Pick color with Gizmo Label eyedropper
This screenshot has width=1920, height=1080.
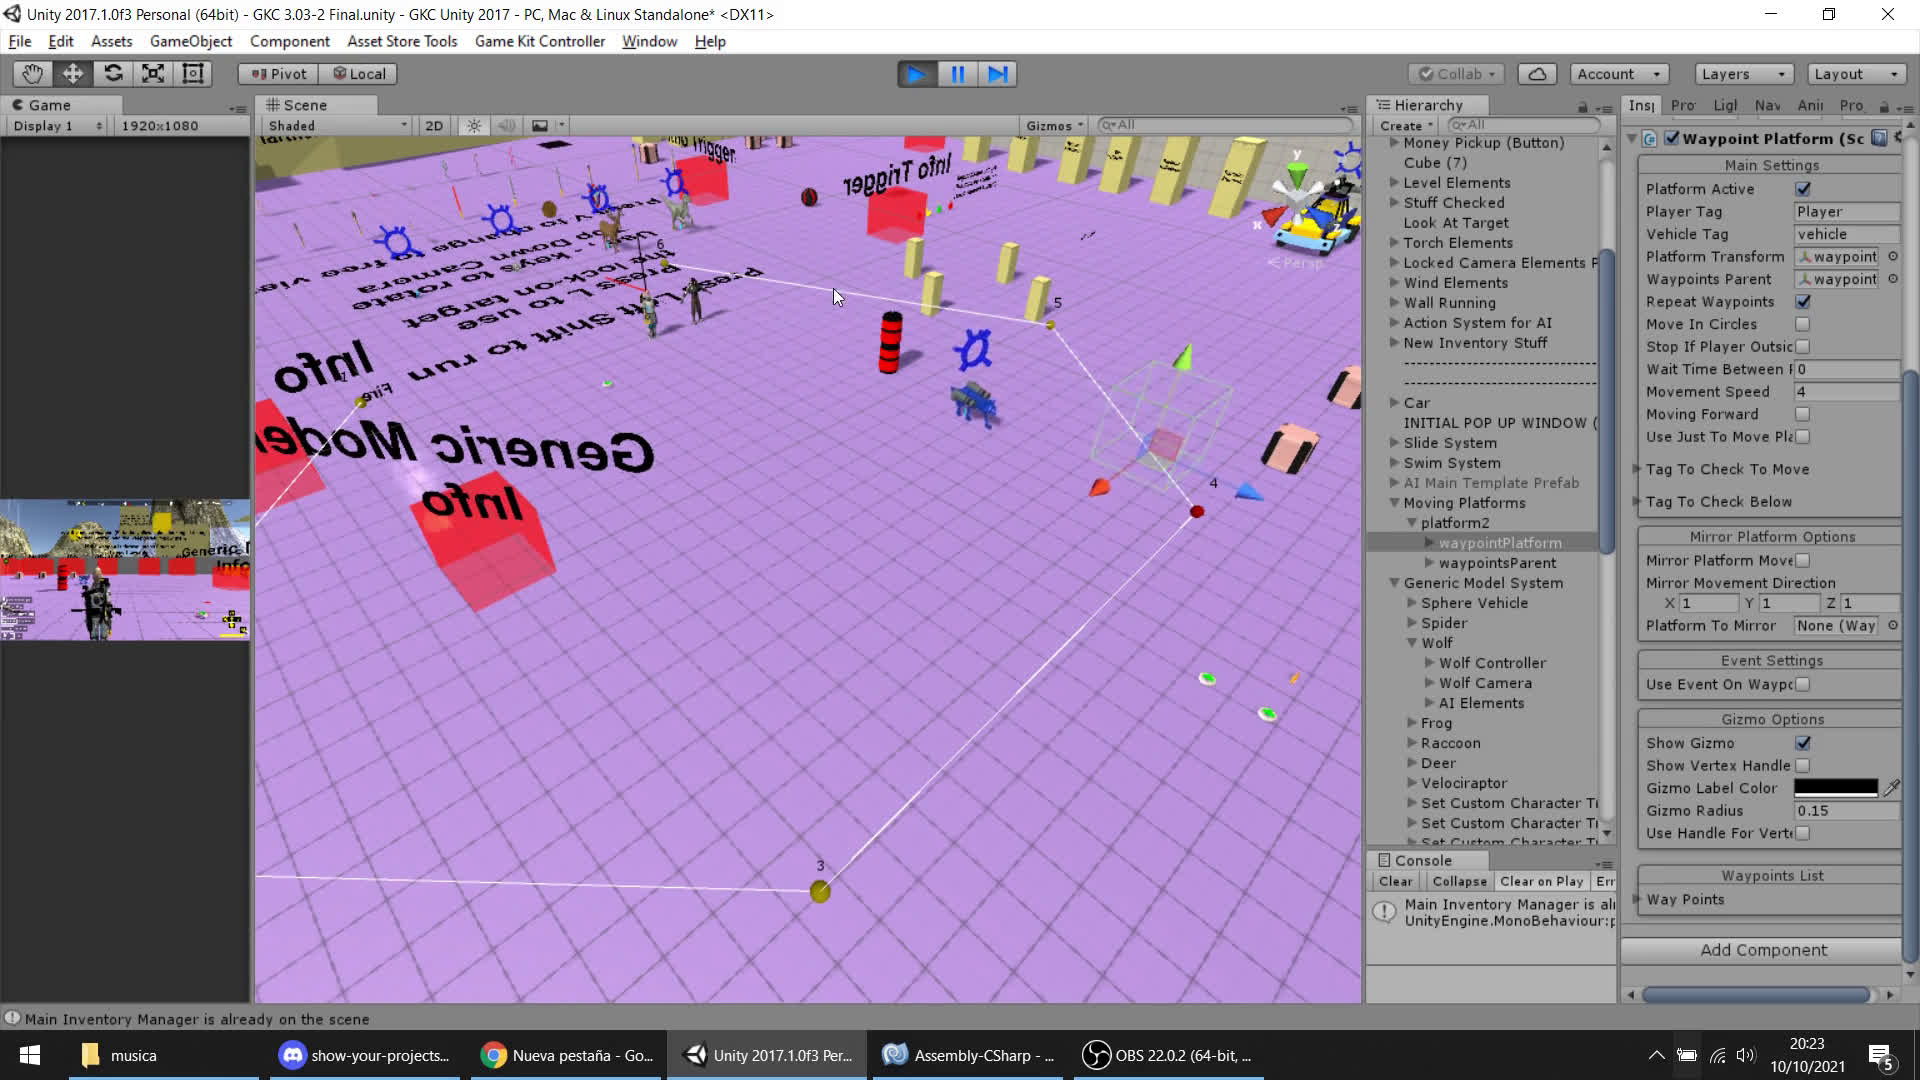click(1891, 788)
